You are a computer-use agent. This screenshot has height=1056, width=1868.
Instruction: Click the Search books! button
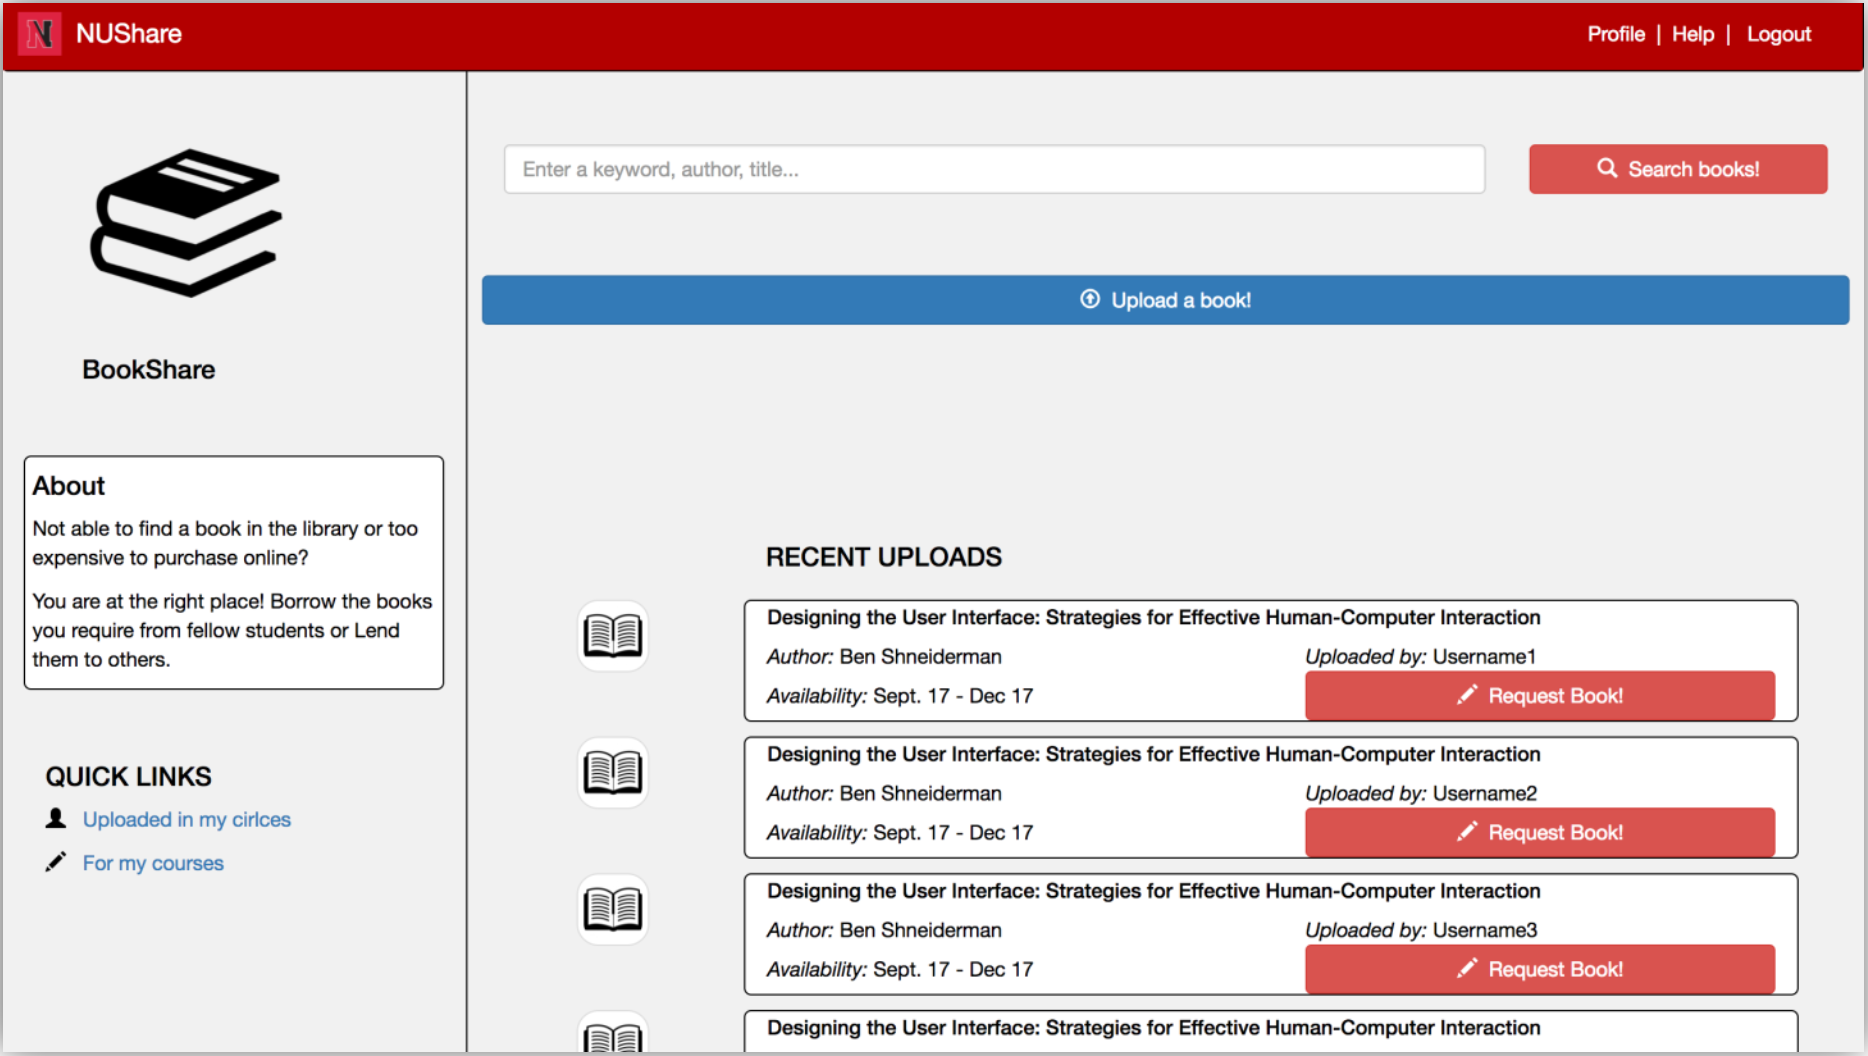pyautogui.click(x=1678, y=169)
